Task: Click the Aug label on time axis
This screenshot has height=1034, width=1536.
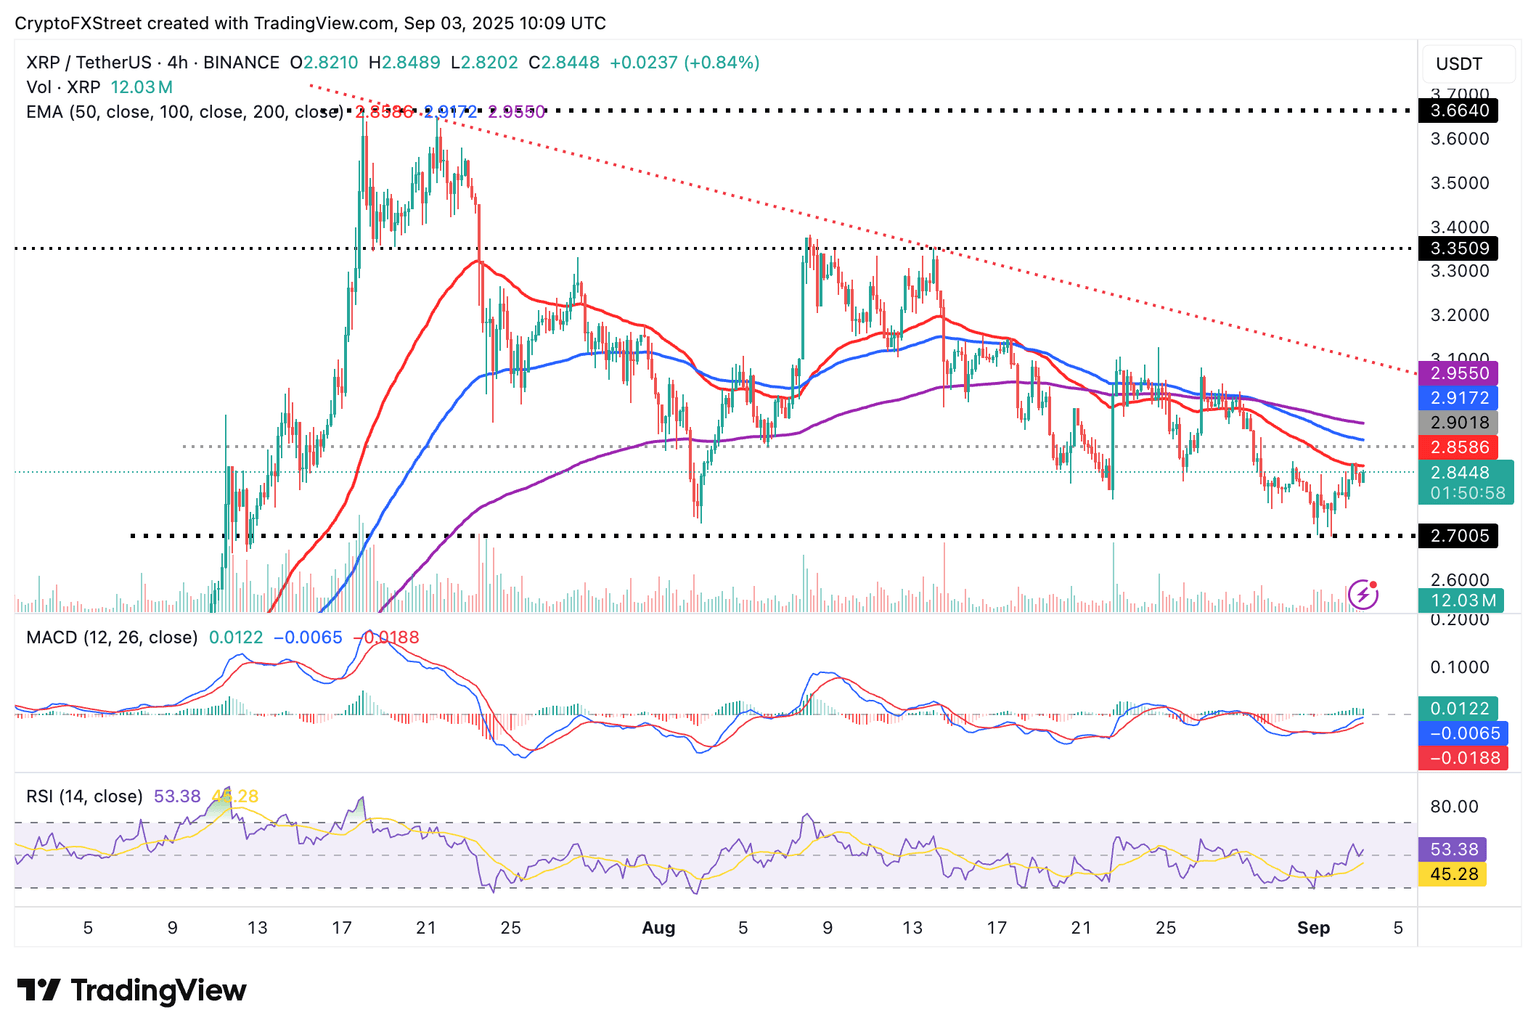Action: click(658, 928)
